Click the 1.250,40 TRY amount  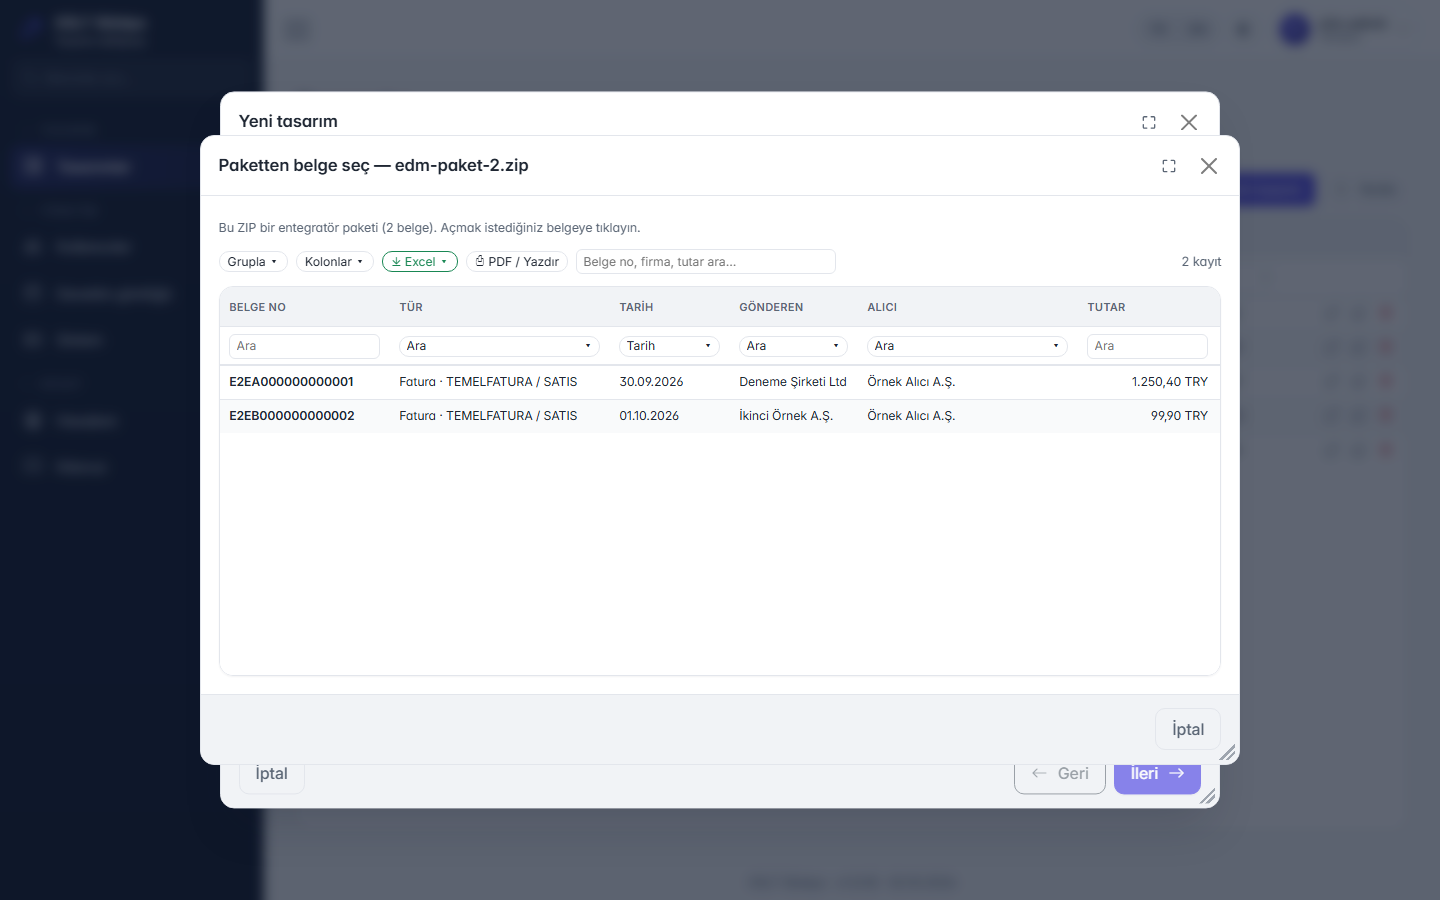click(1170, 382)
